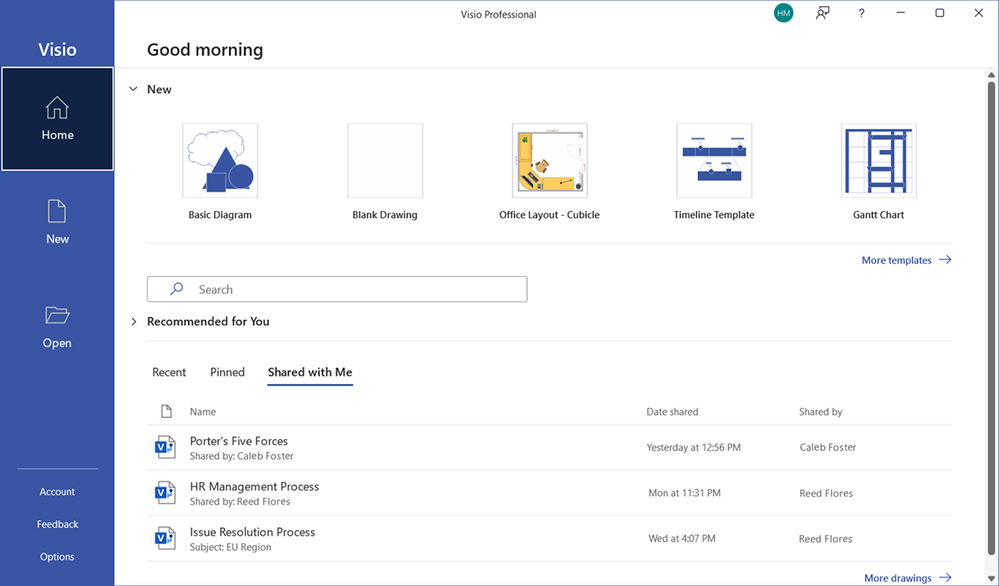Click 'Shared by: Caleb Foster' subtitle
The image size is (999, 586).
pyautogui.click(x=241, y=456)
